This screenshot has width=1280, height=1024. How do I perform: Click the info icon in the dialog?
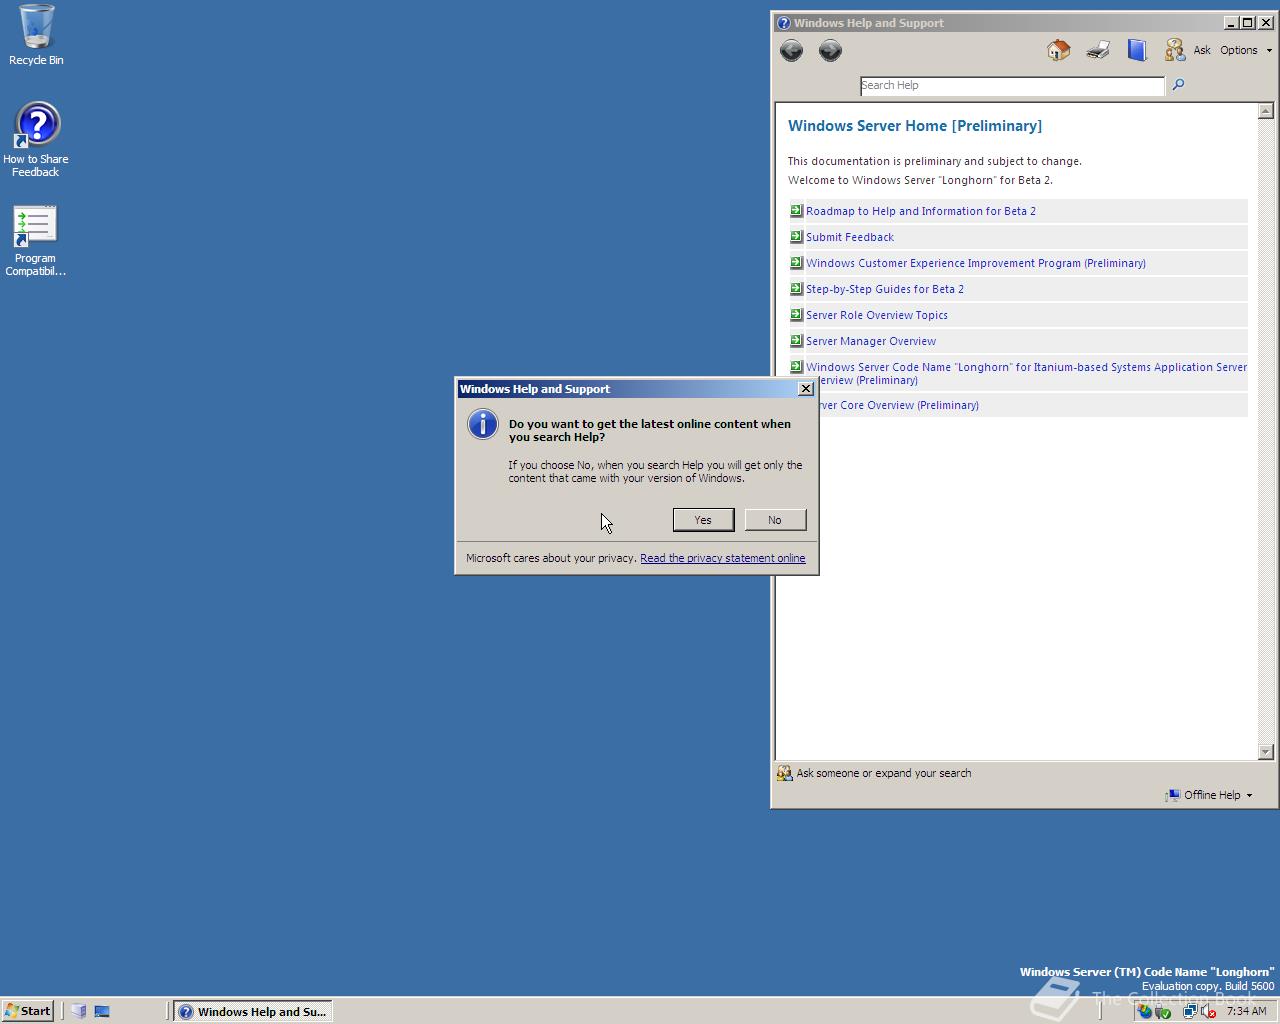[x=482, y=424]
